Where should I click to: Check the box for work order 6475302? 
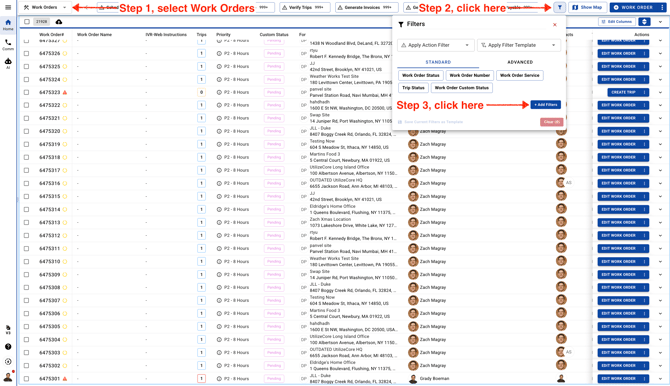tap(26, 365)
